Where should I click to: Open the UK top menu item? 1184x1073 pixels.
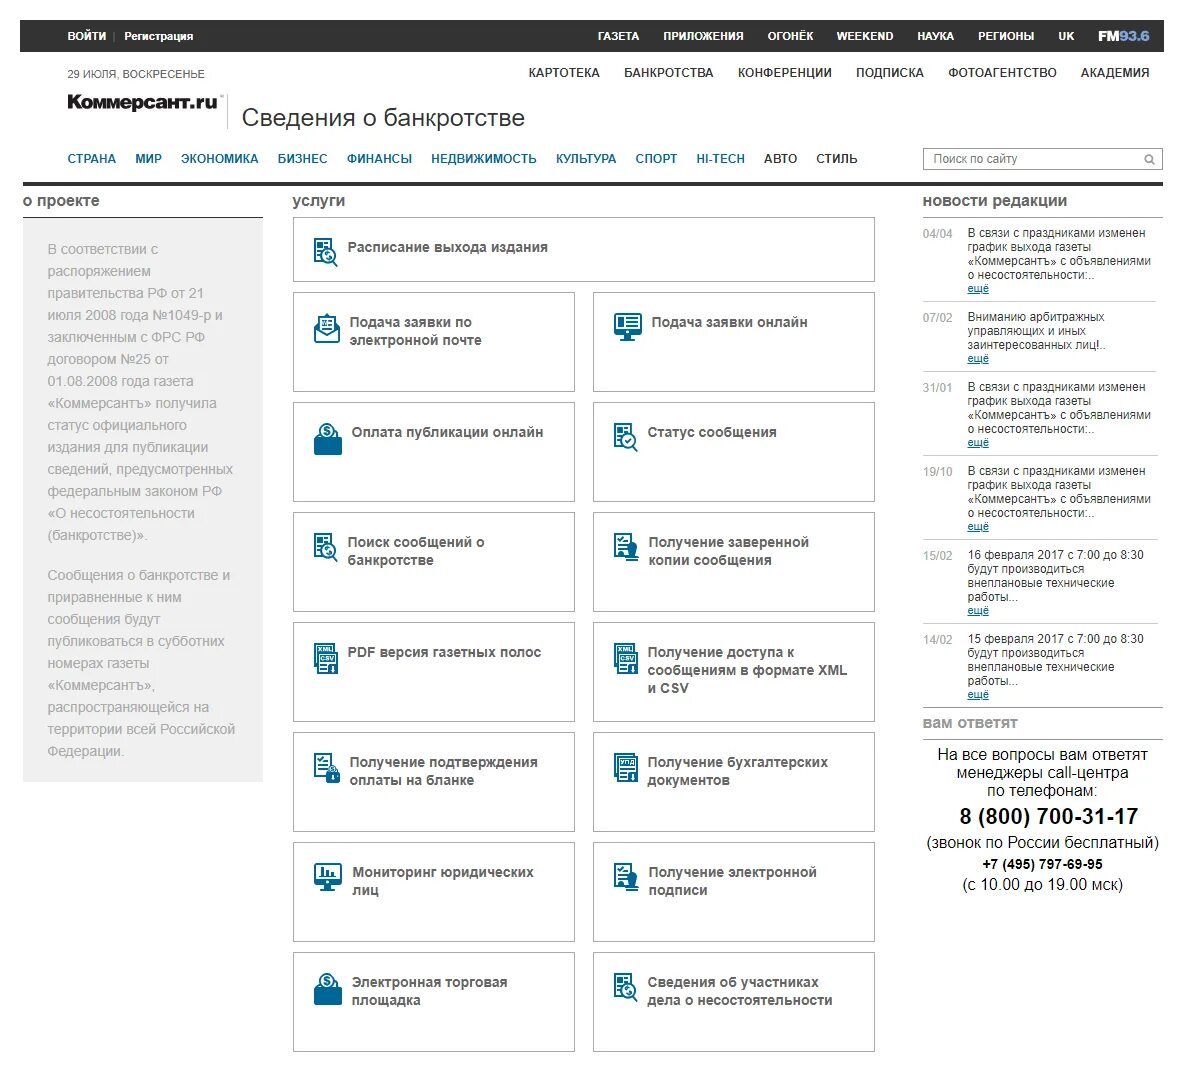pyautogui.click(x=1066, y=36)
